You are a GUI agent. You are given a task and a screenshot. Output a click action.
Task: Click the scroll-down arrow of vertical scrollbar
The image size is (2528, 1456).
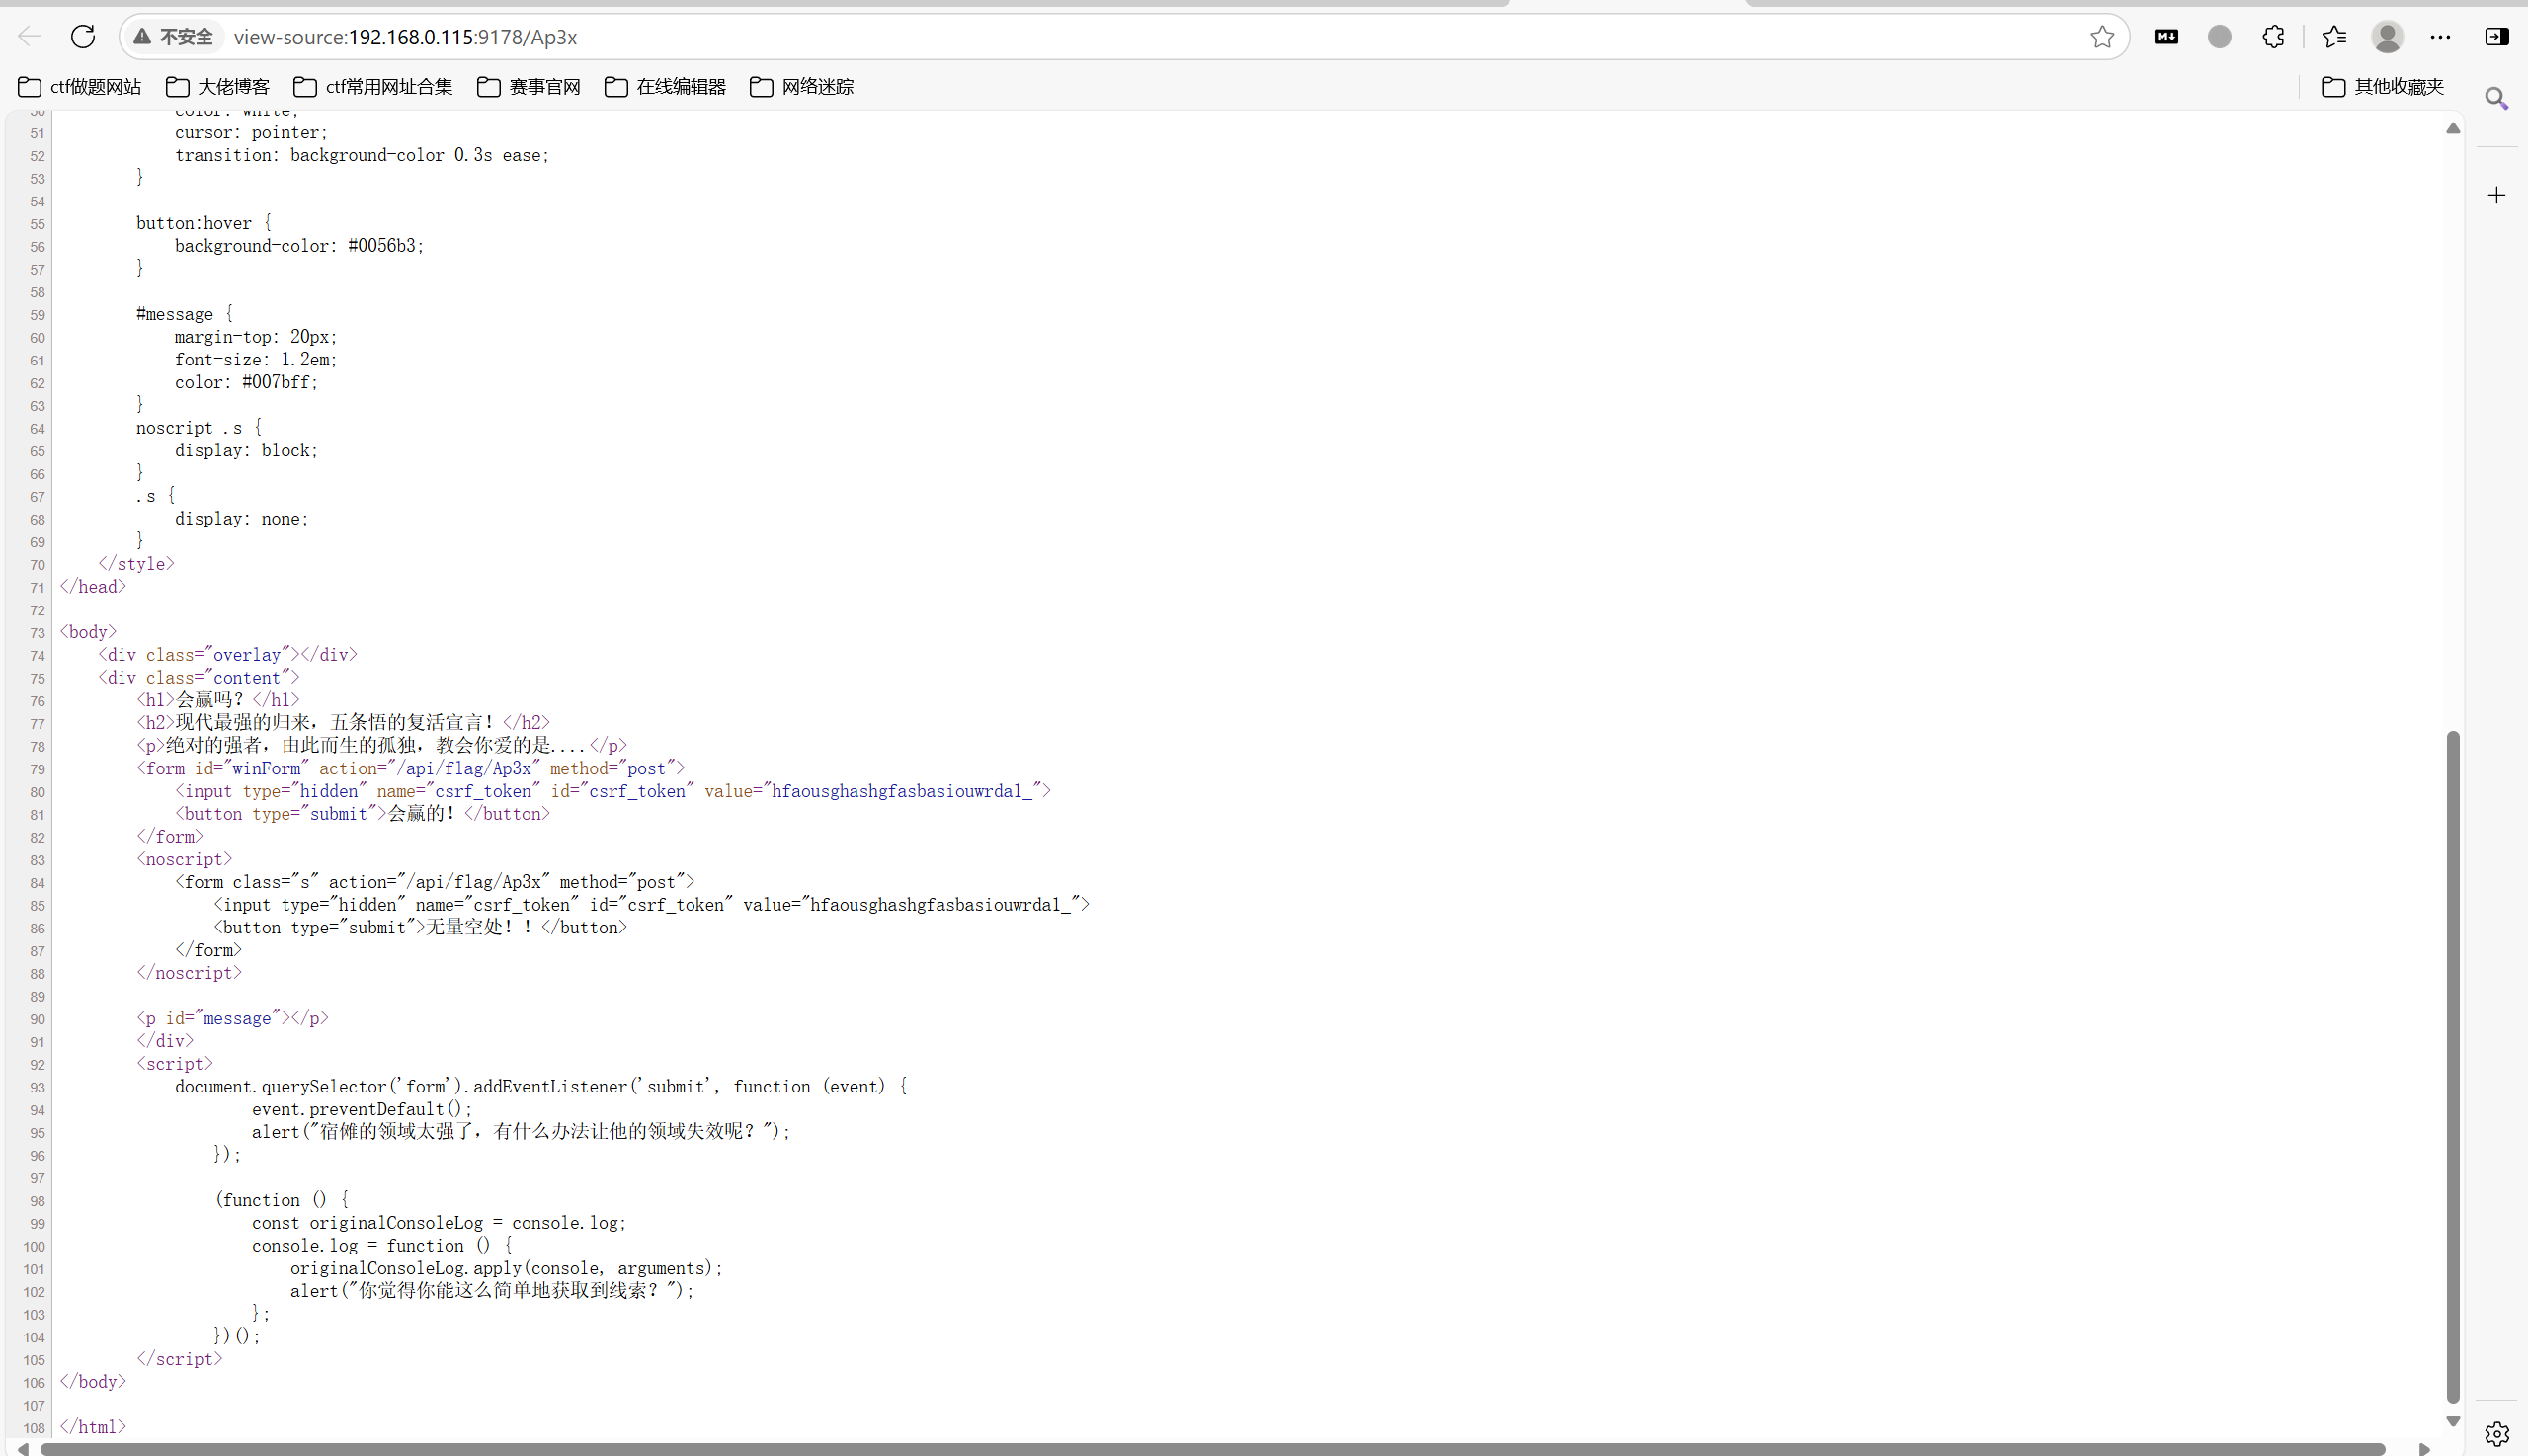tap(2452, 1420)
